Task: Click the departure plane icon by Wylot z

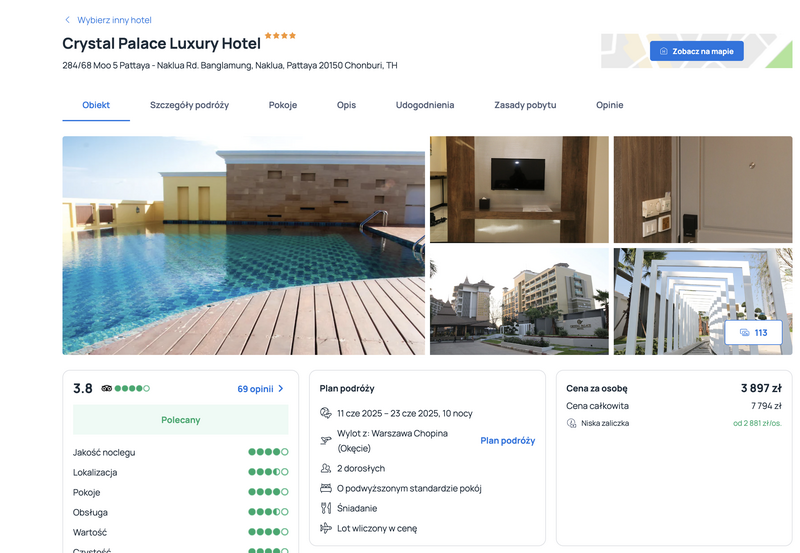Action: (x=326, y=440)
